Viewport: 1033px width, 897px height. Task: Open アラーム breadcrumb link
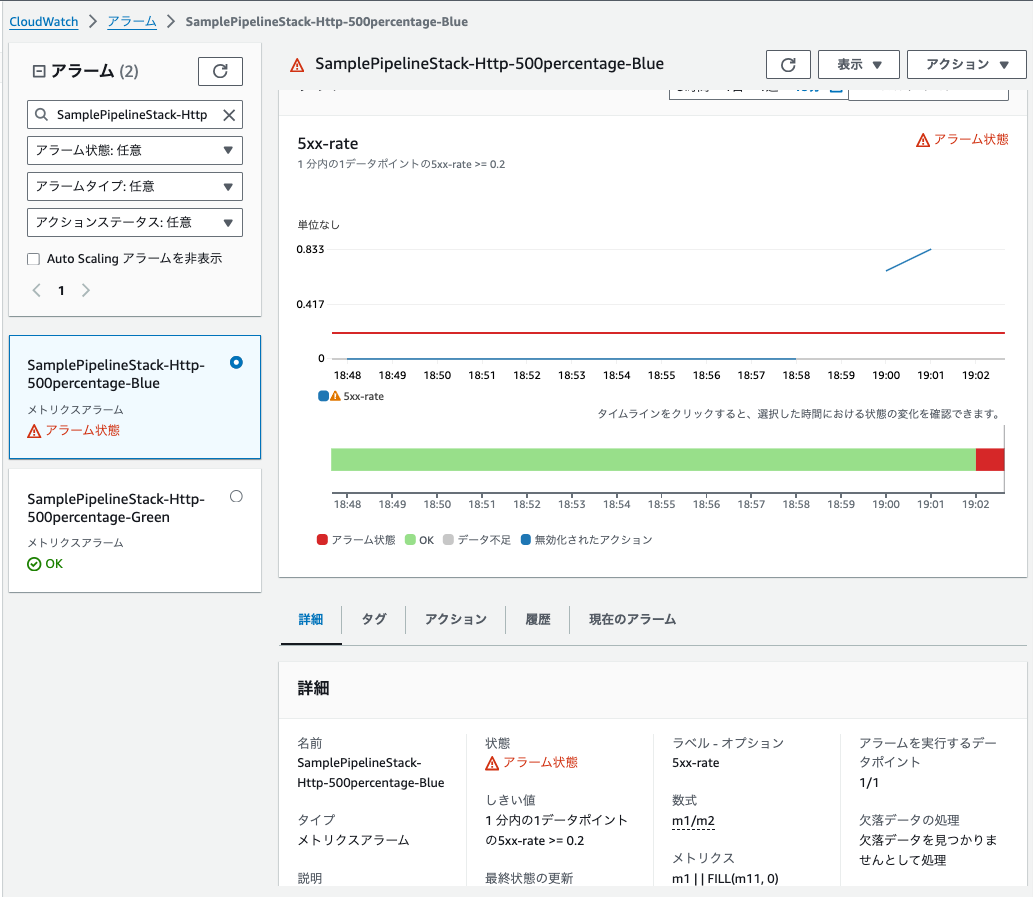132,22
